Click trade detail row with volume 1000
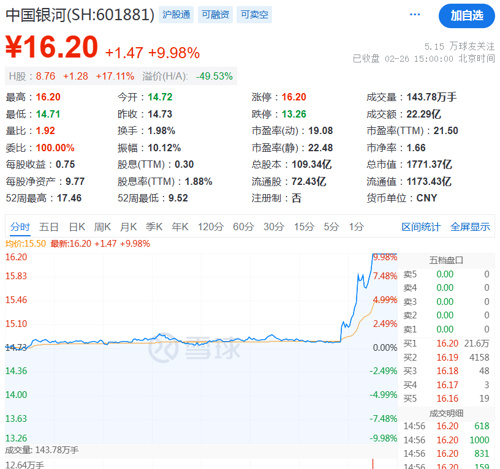 pos(446,440)
